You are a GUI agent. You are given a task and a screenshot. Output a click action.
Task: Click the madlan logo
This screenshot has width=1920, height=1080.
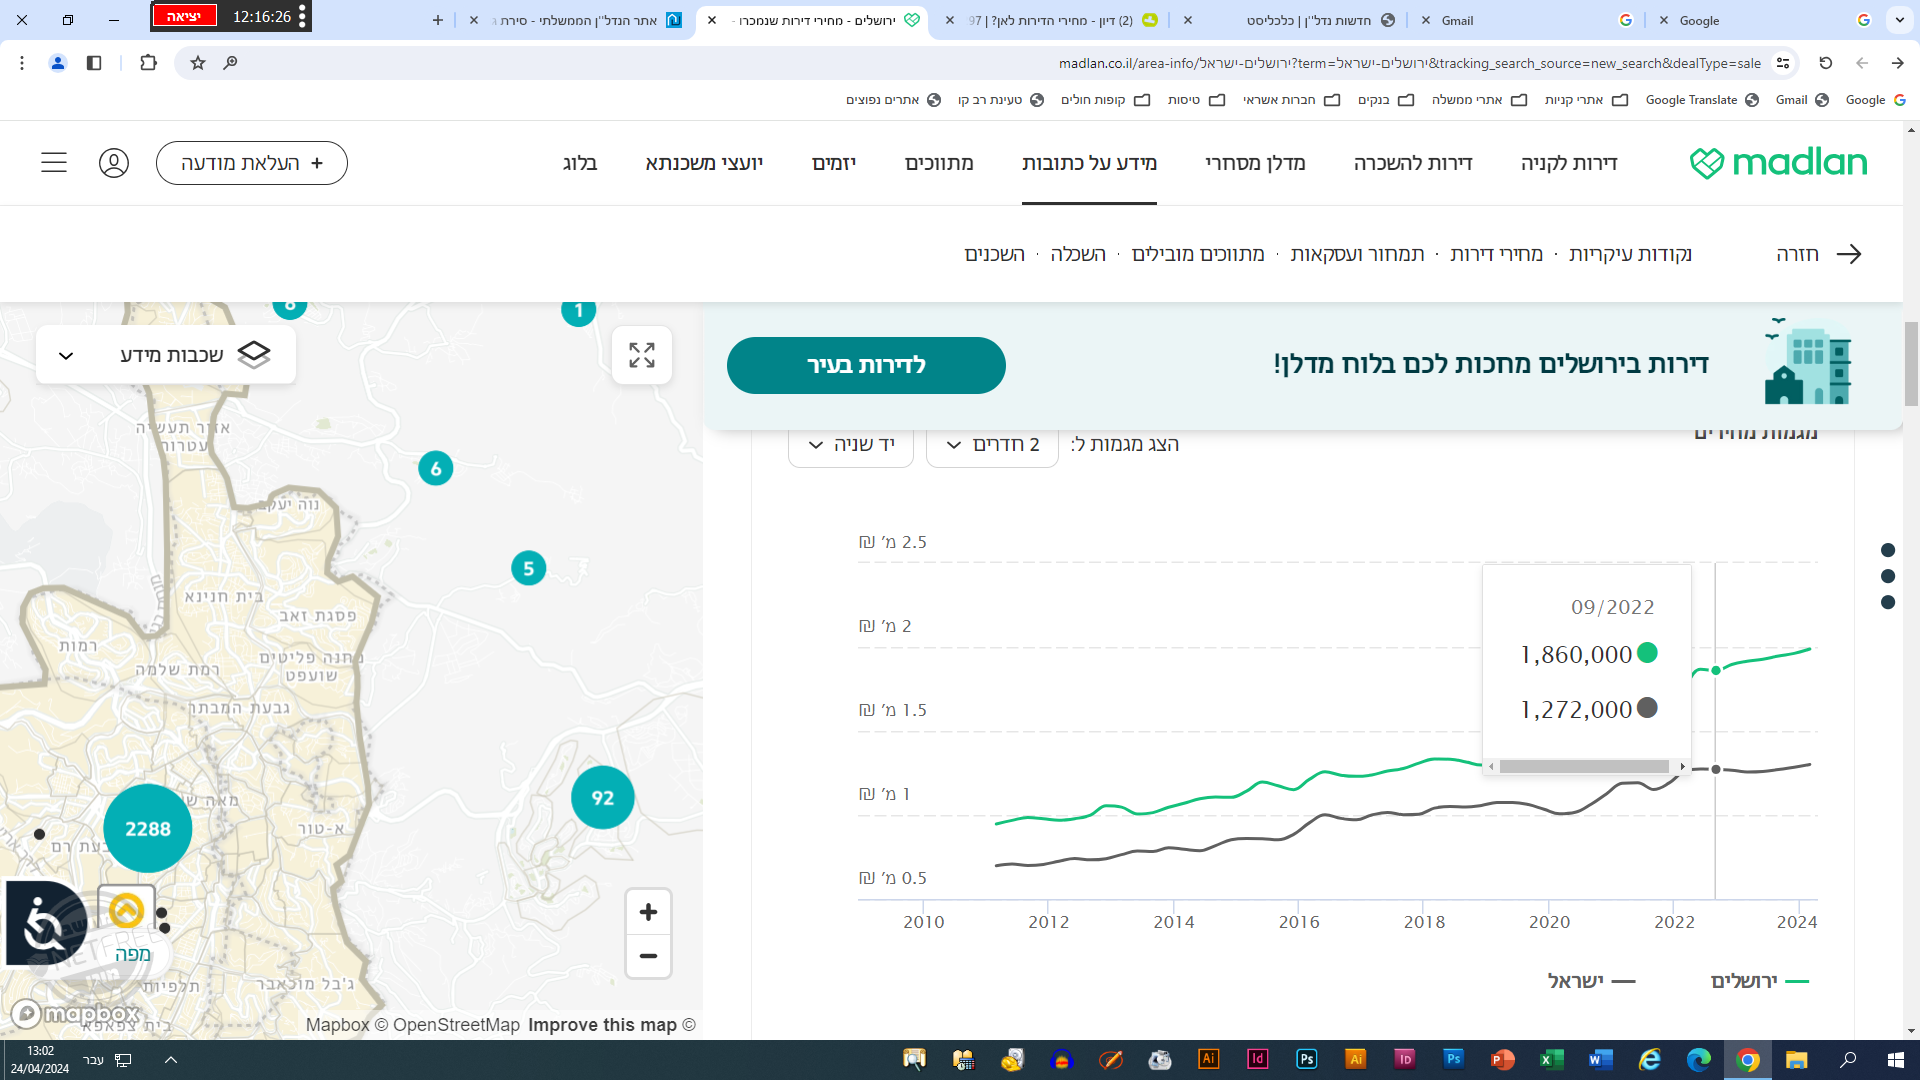(1780, 162)
